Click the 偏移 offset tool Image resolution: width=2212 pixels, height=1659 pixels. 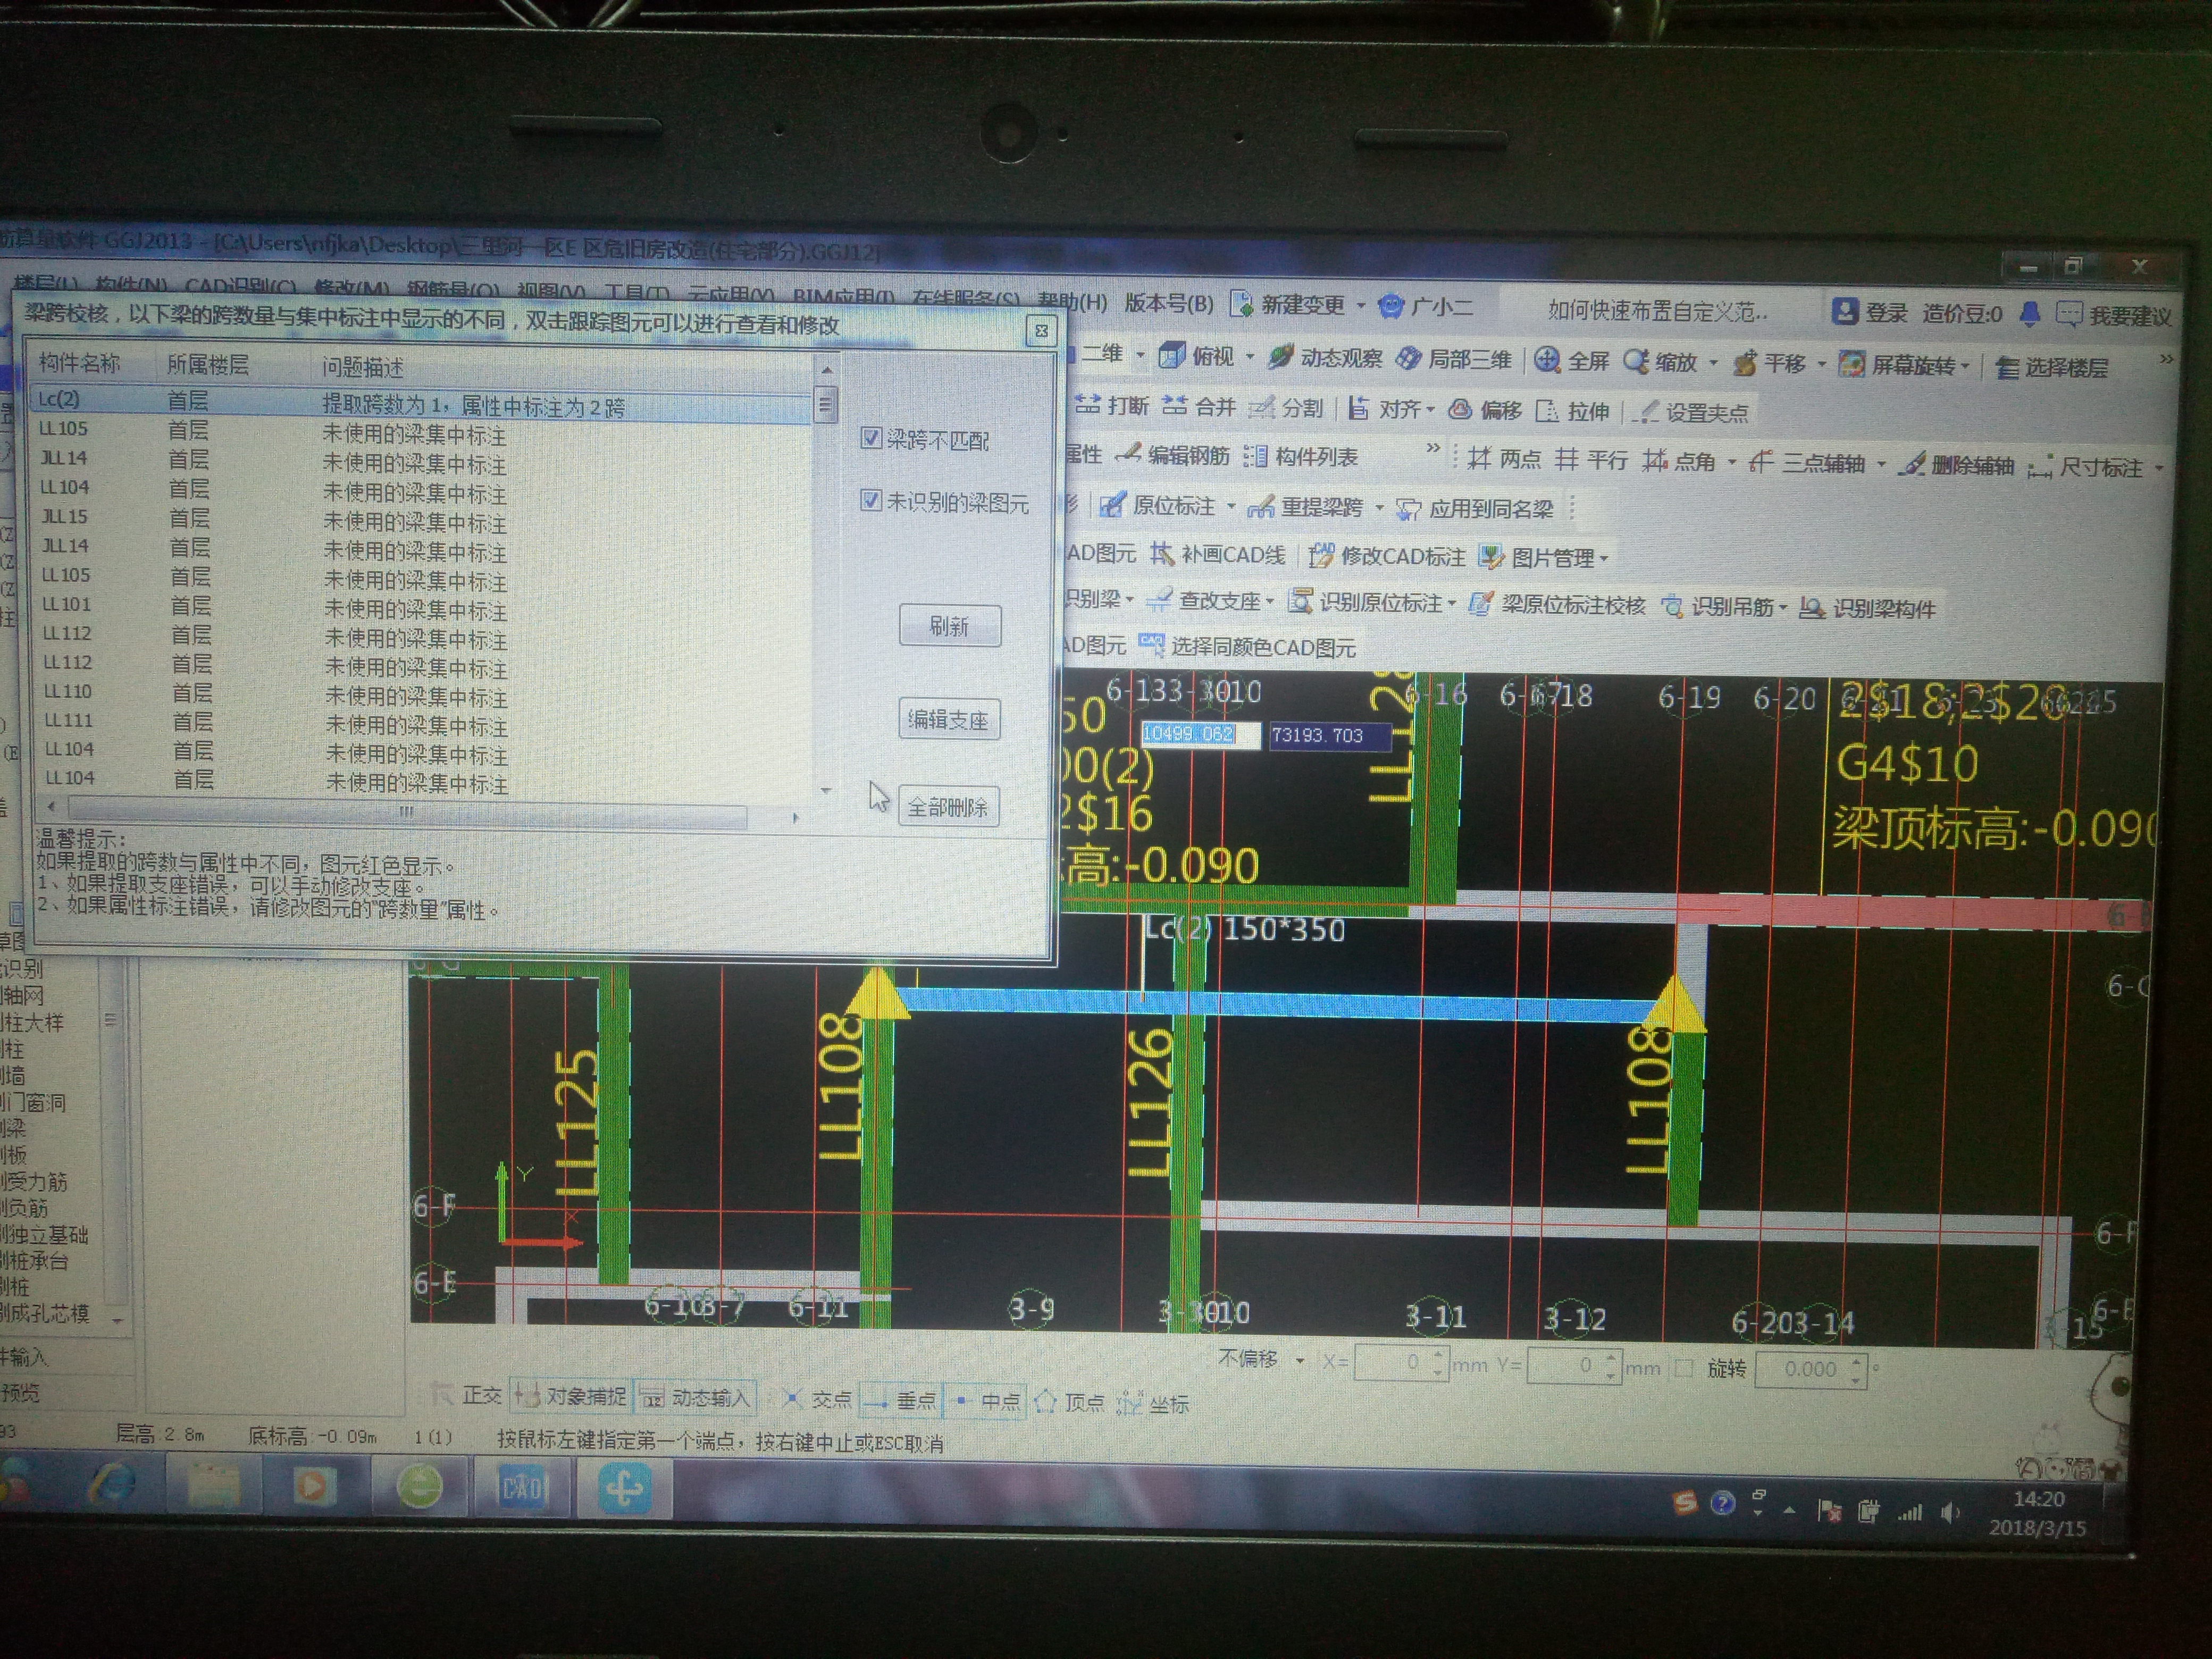coord(1485,409)
